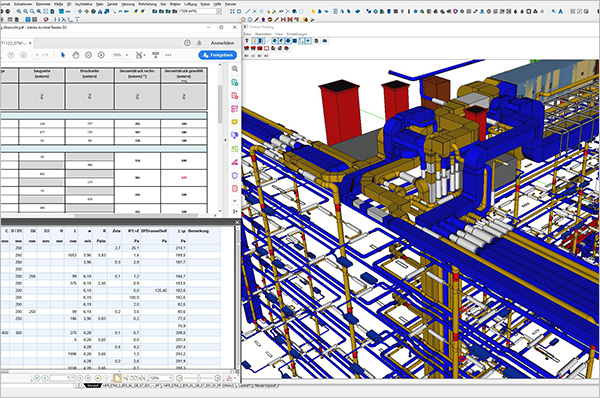Click the yellow comment tool in sidebar
The height and width of the screenshot is (398, 600).
tap(235, 122)
